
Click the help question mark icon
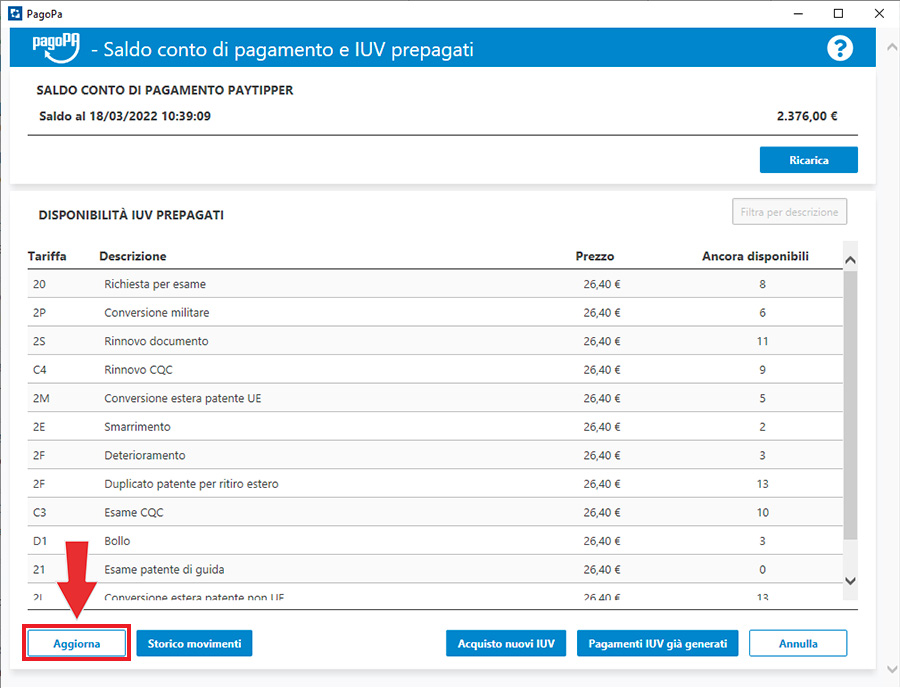pos(840,48)
